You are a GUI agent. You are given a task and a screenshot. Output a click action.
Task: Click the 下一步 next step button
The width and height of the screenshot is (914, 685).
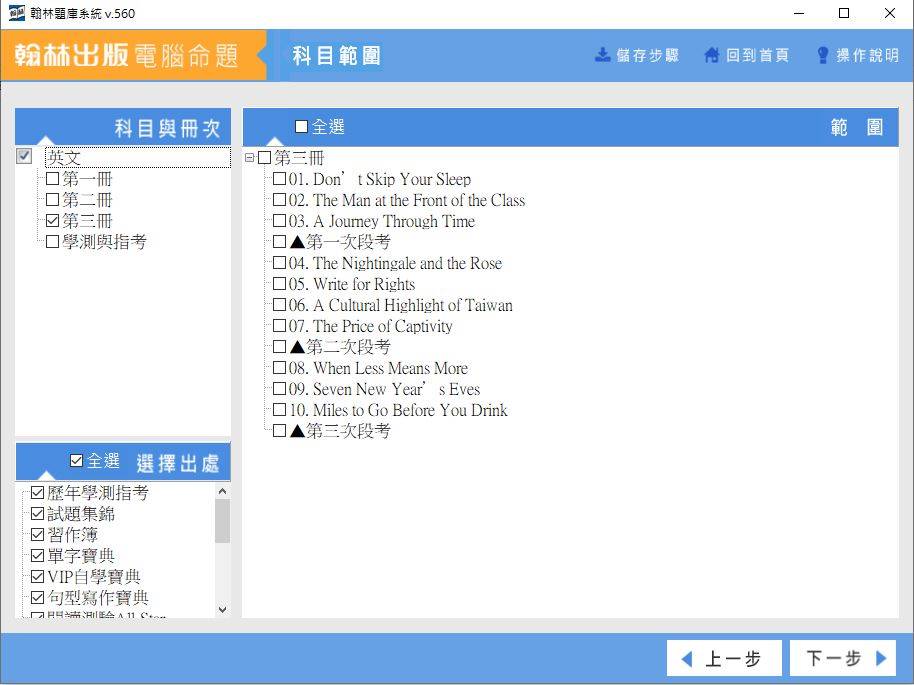pos(843,659)
